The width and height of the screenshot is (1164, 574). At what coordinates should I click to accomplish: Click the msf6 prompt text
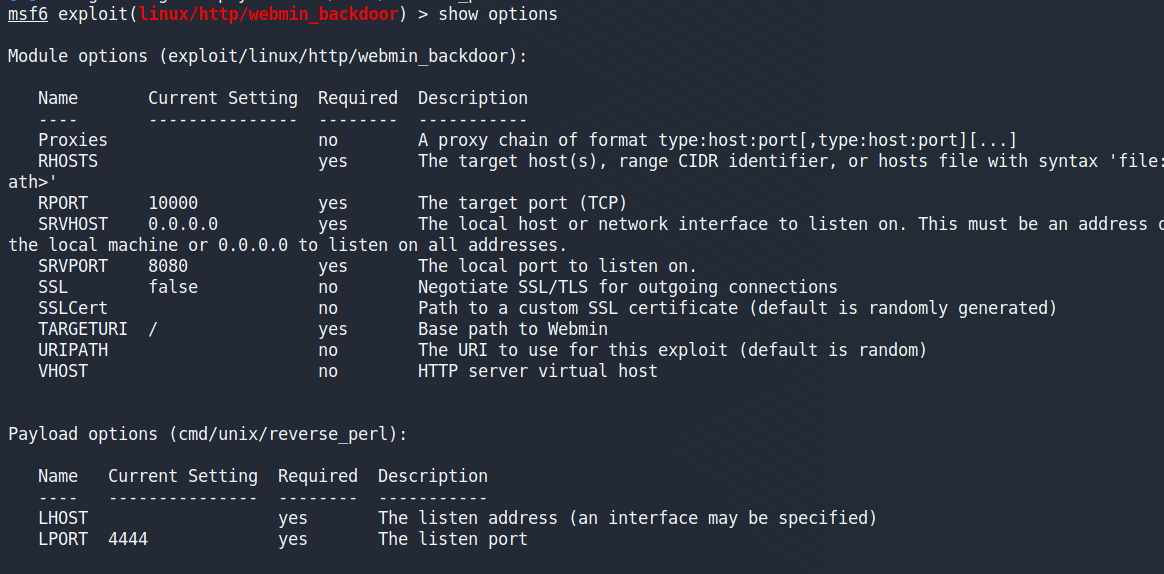pyautogui.click(x=28, y=14)
